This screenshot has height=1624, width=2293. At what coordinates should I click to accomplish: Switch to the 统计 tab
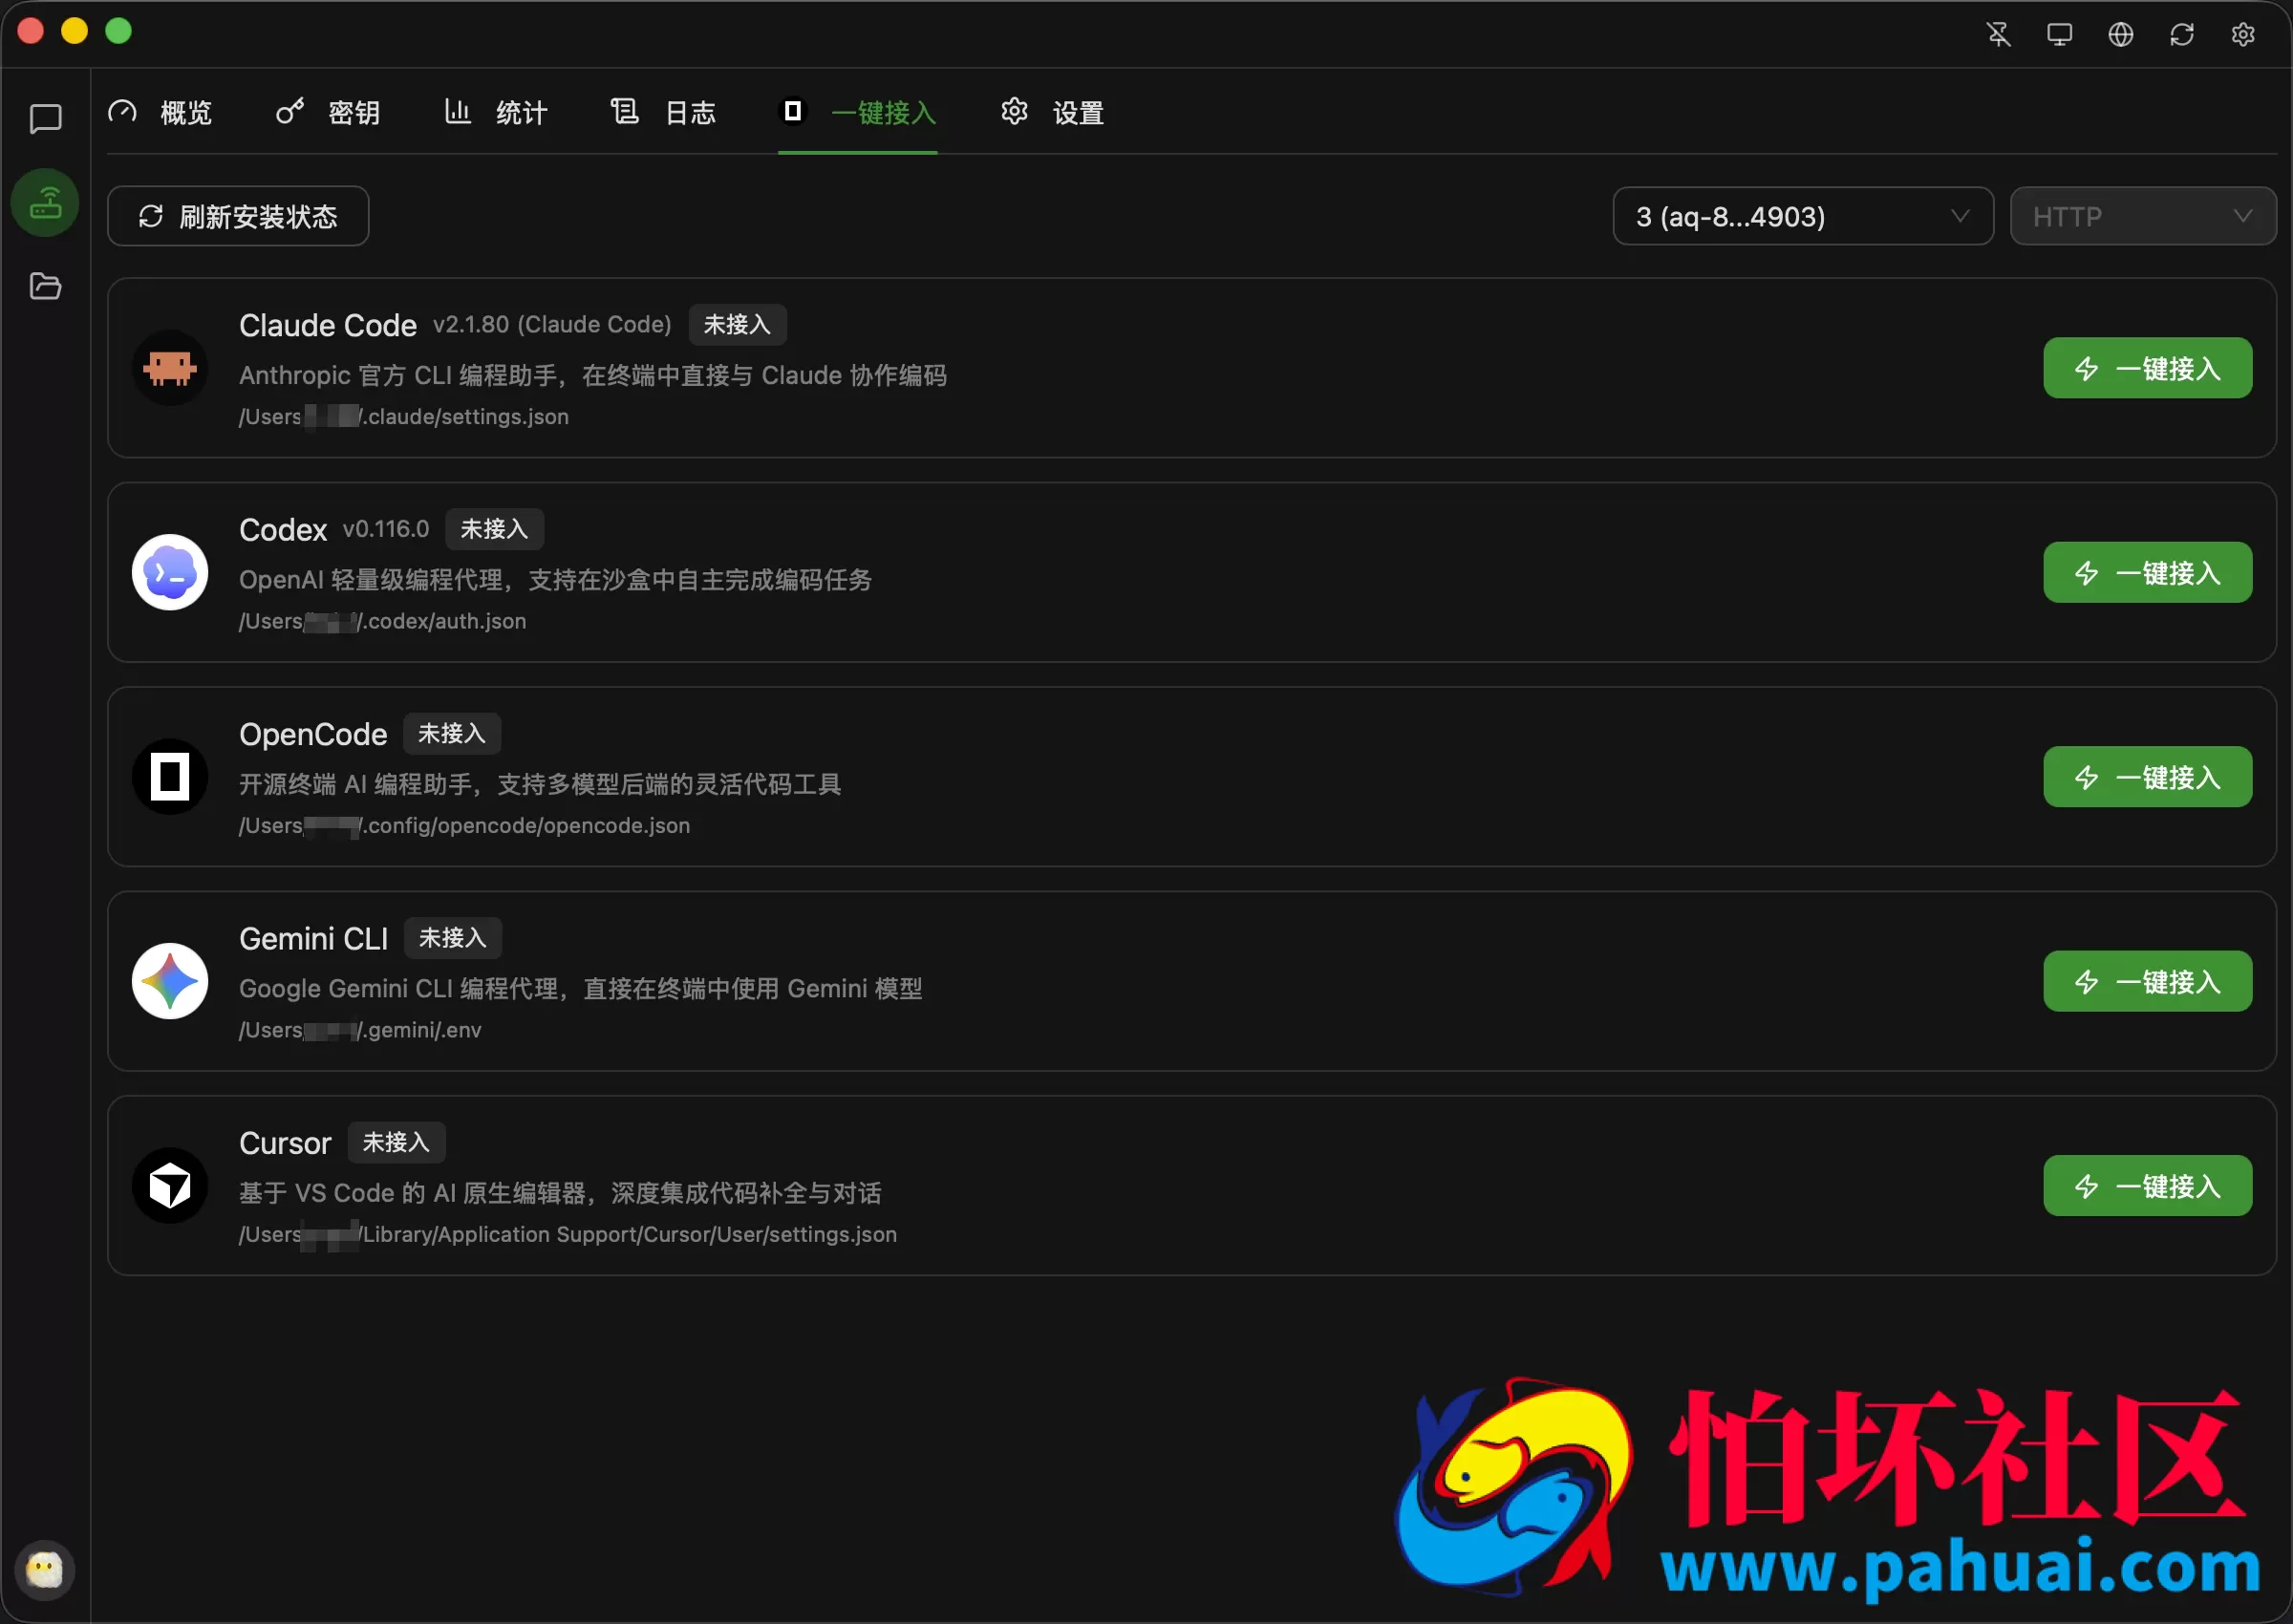496,112
